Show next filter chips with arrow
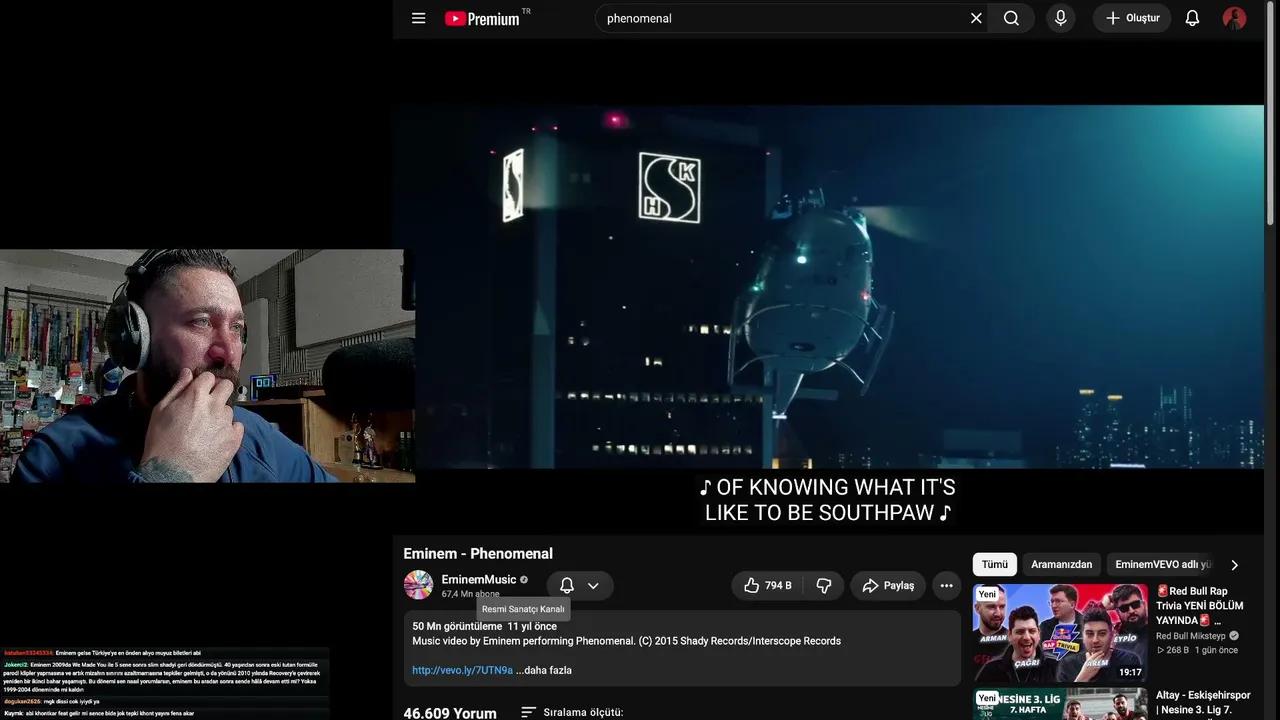The width and height of the screenshot is (1280, 720). pos(1234,564)
